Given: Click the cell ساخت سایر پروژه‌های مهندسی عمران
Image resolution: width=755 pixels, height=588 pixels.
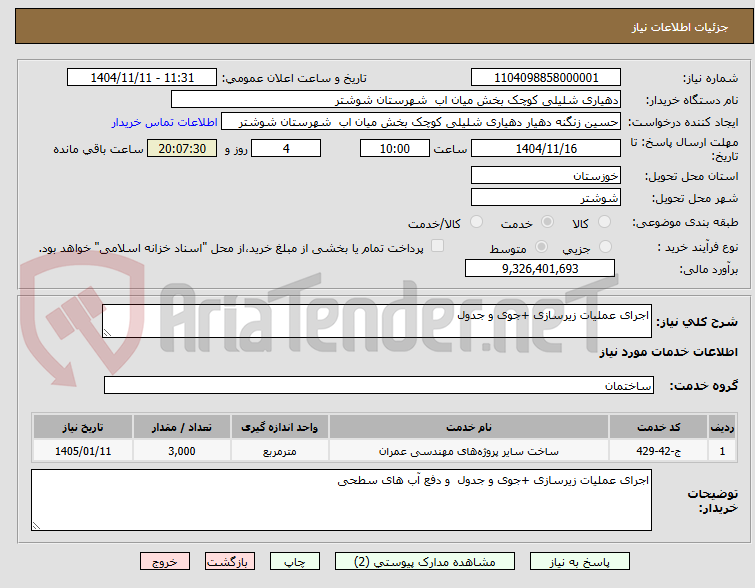Looking at the screenshot, I should tap(469, 451).
